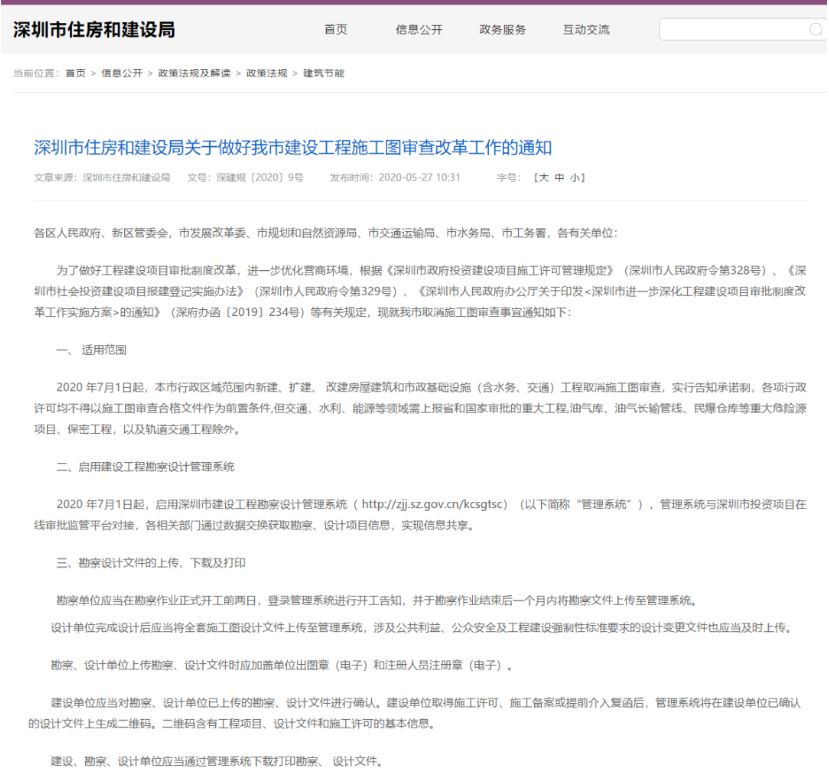Open the 政务服务 navigation menu
Screen dimensions: 829x778
pyautogui.click(x=502, y=30)
